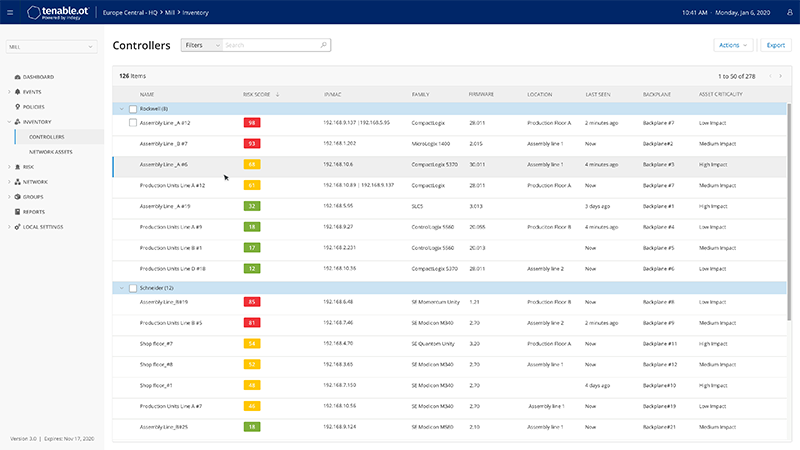Expand the Events menu chevron
This screenshot has height=450, width=800.
9,92
